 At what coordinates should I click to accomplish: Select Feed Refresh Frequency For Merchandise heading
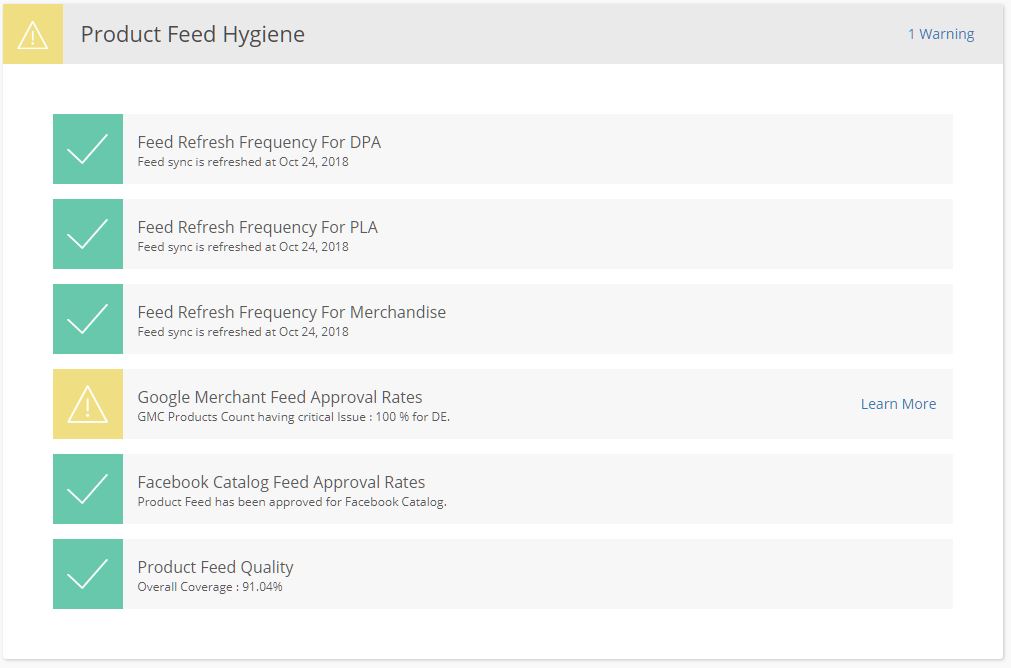(x=291, y=312)
